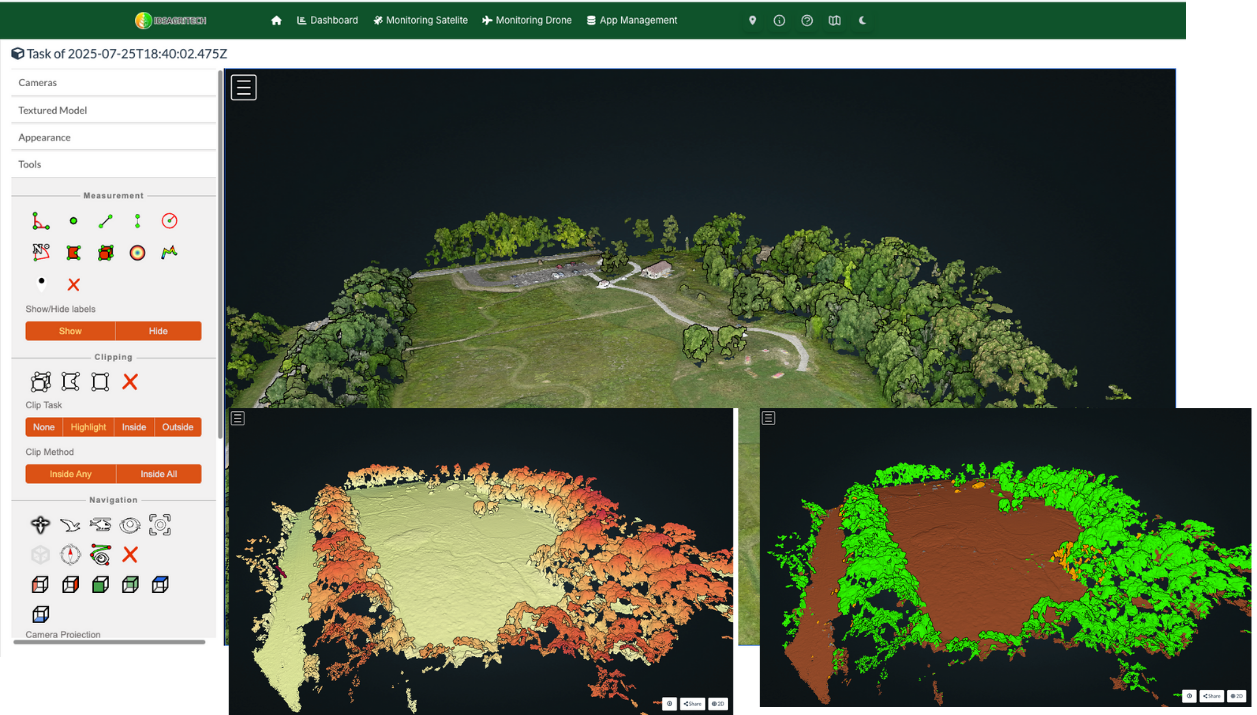Open the Dashboard menu item
The height and width of the screenshot is (715, 1257).
click(327, 20)
